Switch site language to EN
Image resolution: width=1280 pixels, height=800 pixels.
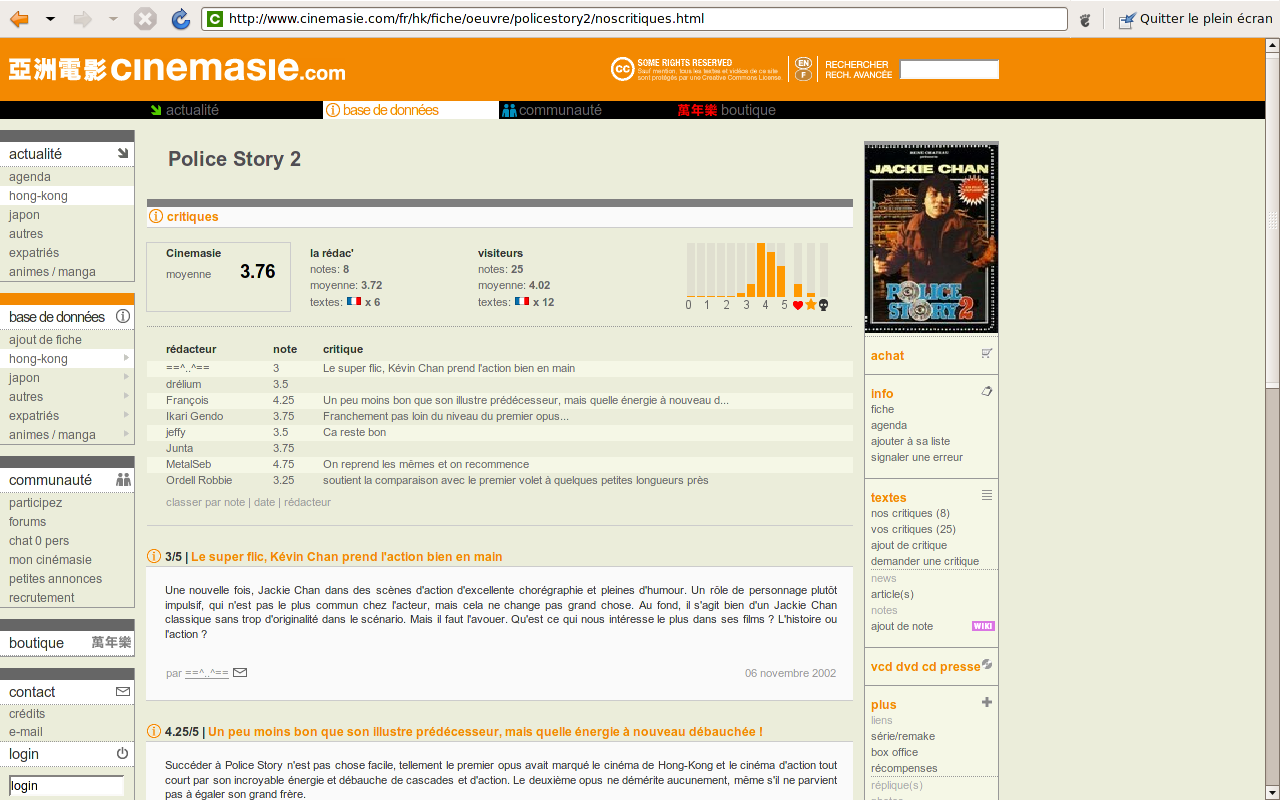pos(803,63)
